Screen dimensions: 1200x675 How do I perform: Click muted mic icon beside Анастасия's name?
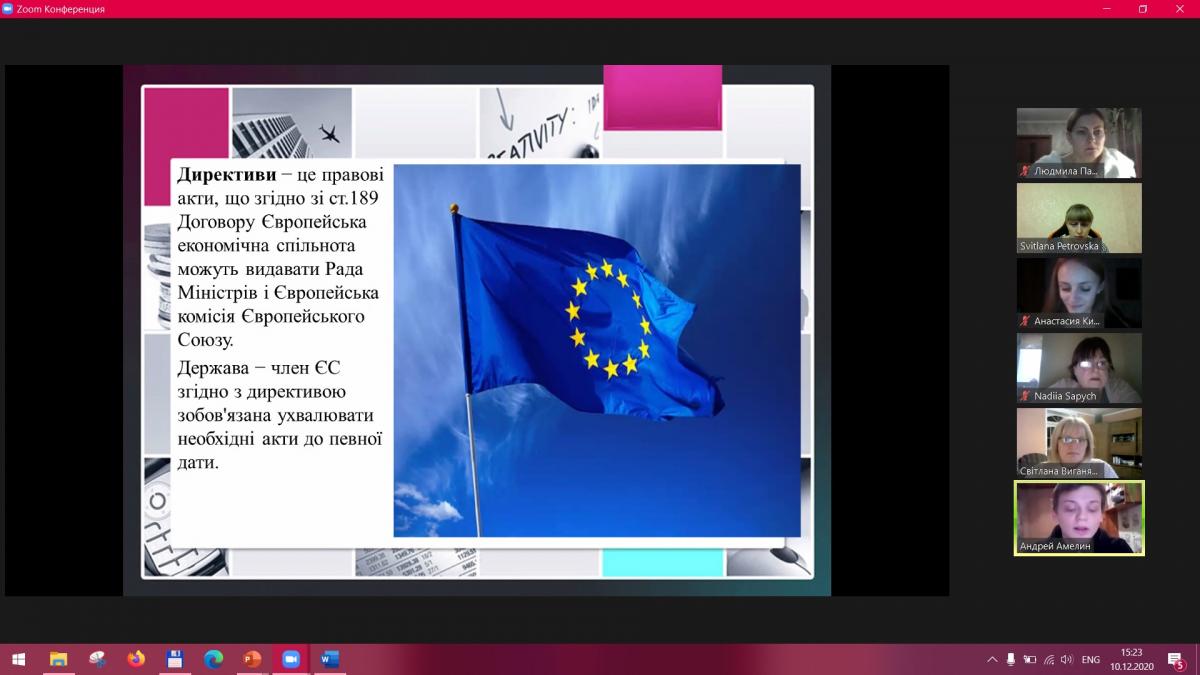[x=1025, y=321]
